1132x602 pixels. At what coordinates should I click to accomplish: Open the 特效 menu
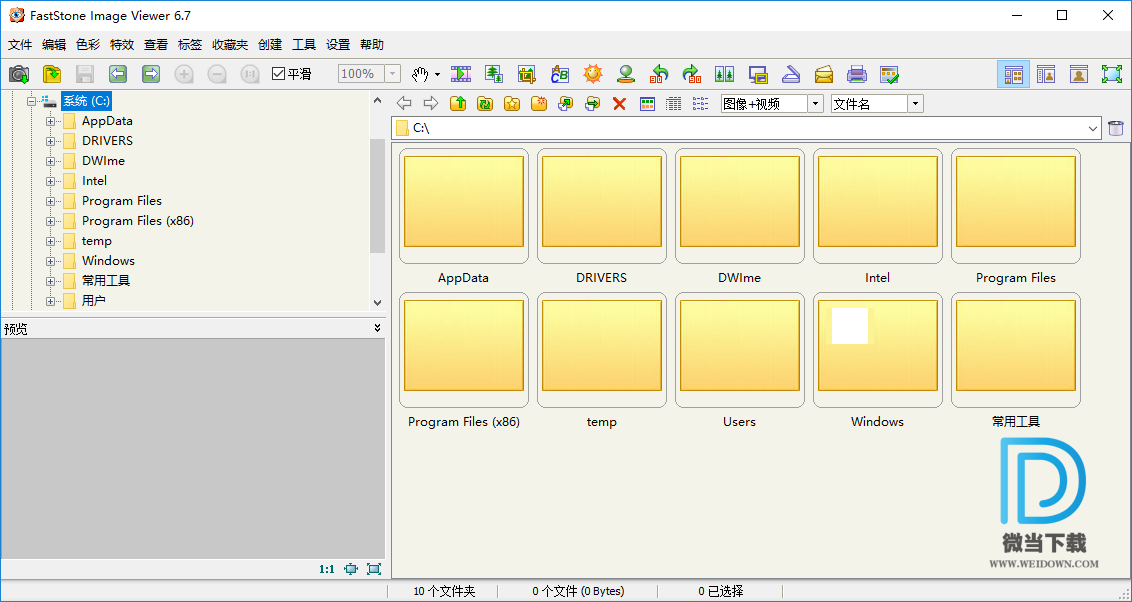point(122,45)
